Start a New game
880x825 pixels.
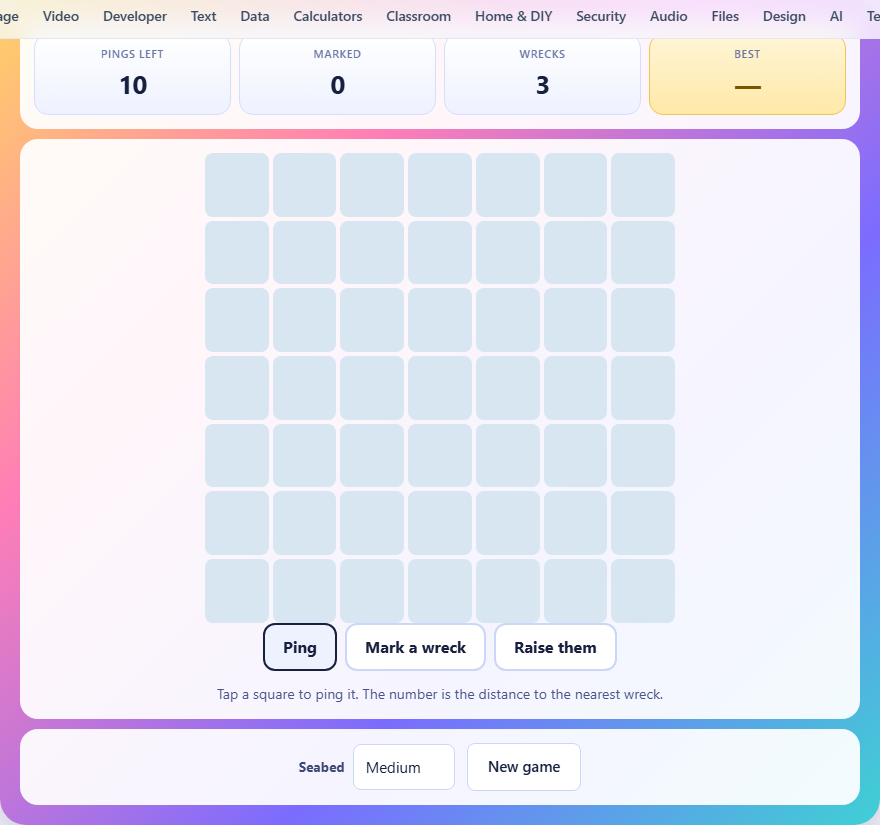[524, 767]
